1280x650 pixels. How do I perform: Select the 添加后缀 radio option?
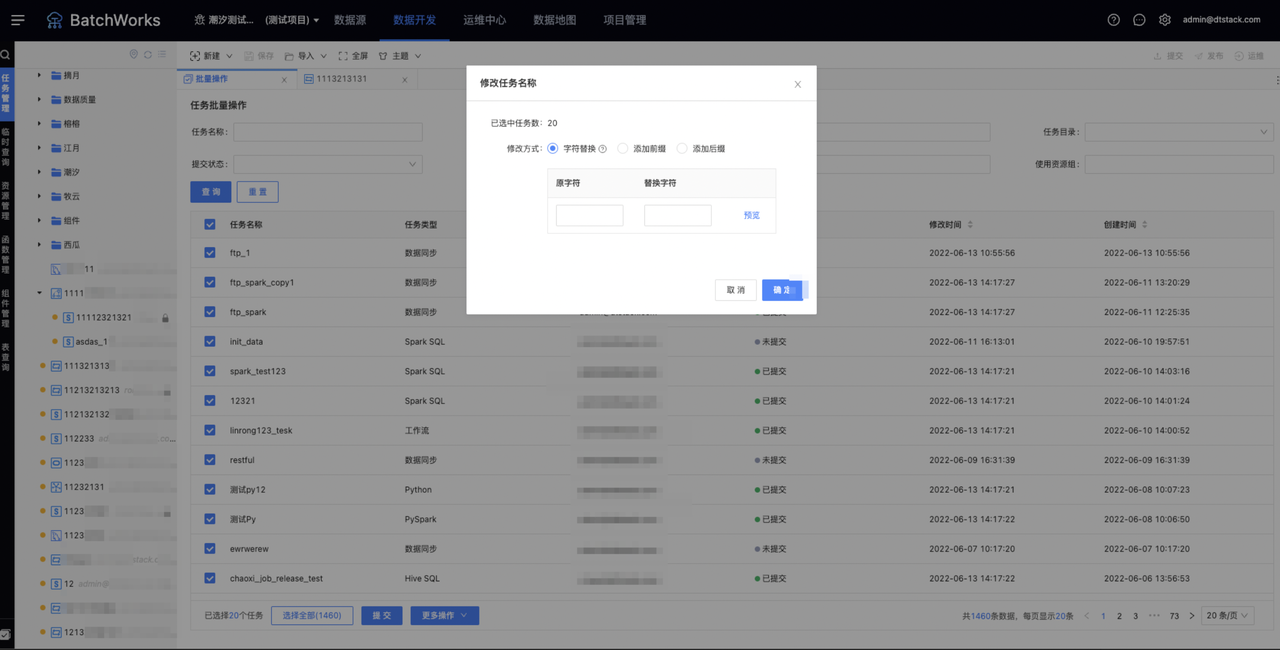(682, 148)
